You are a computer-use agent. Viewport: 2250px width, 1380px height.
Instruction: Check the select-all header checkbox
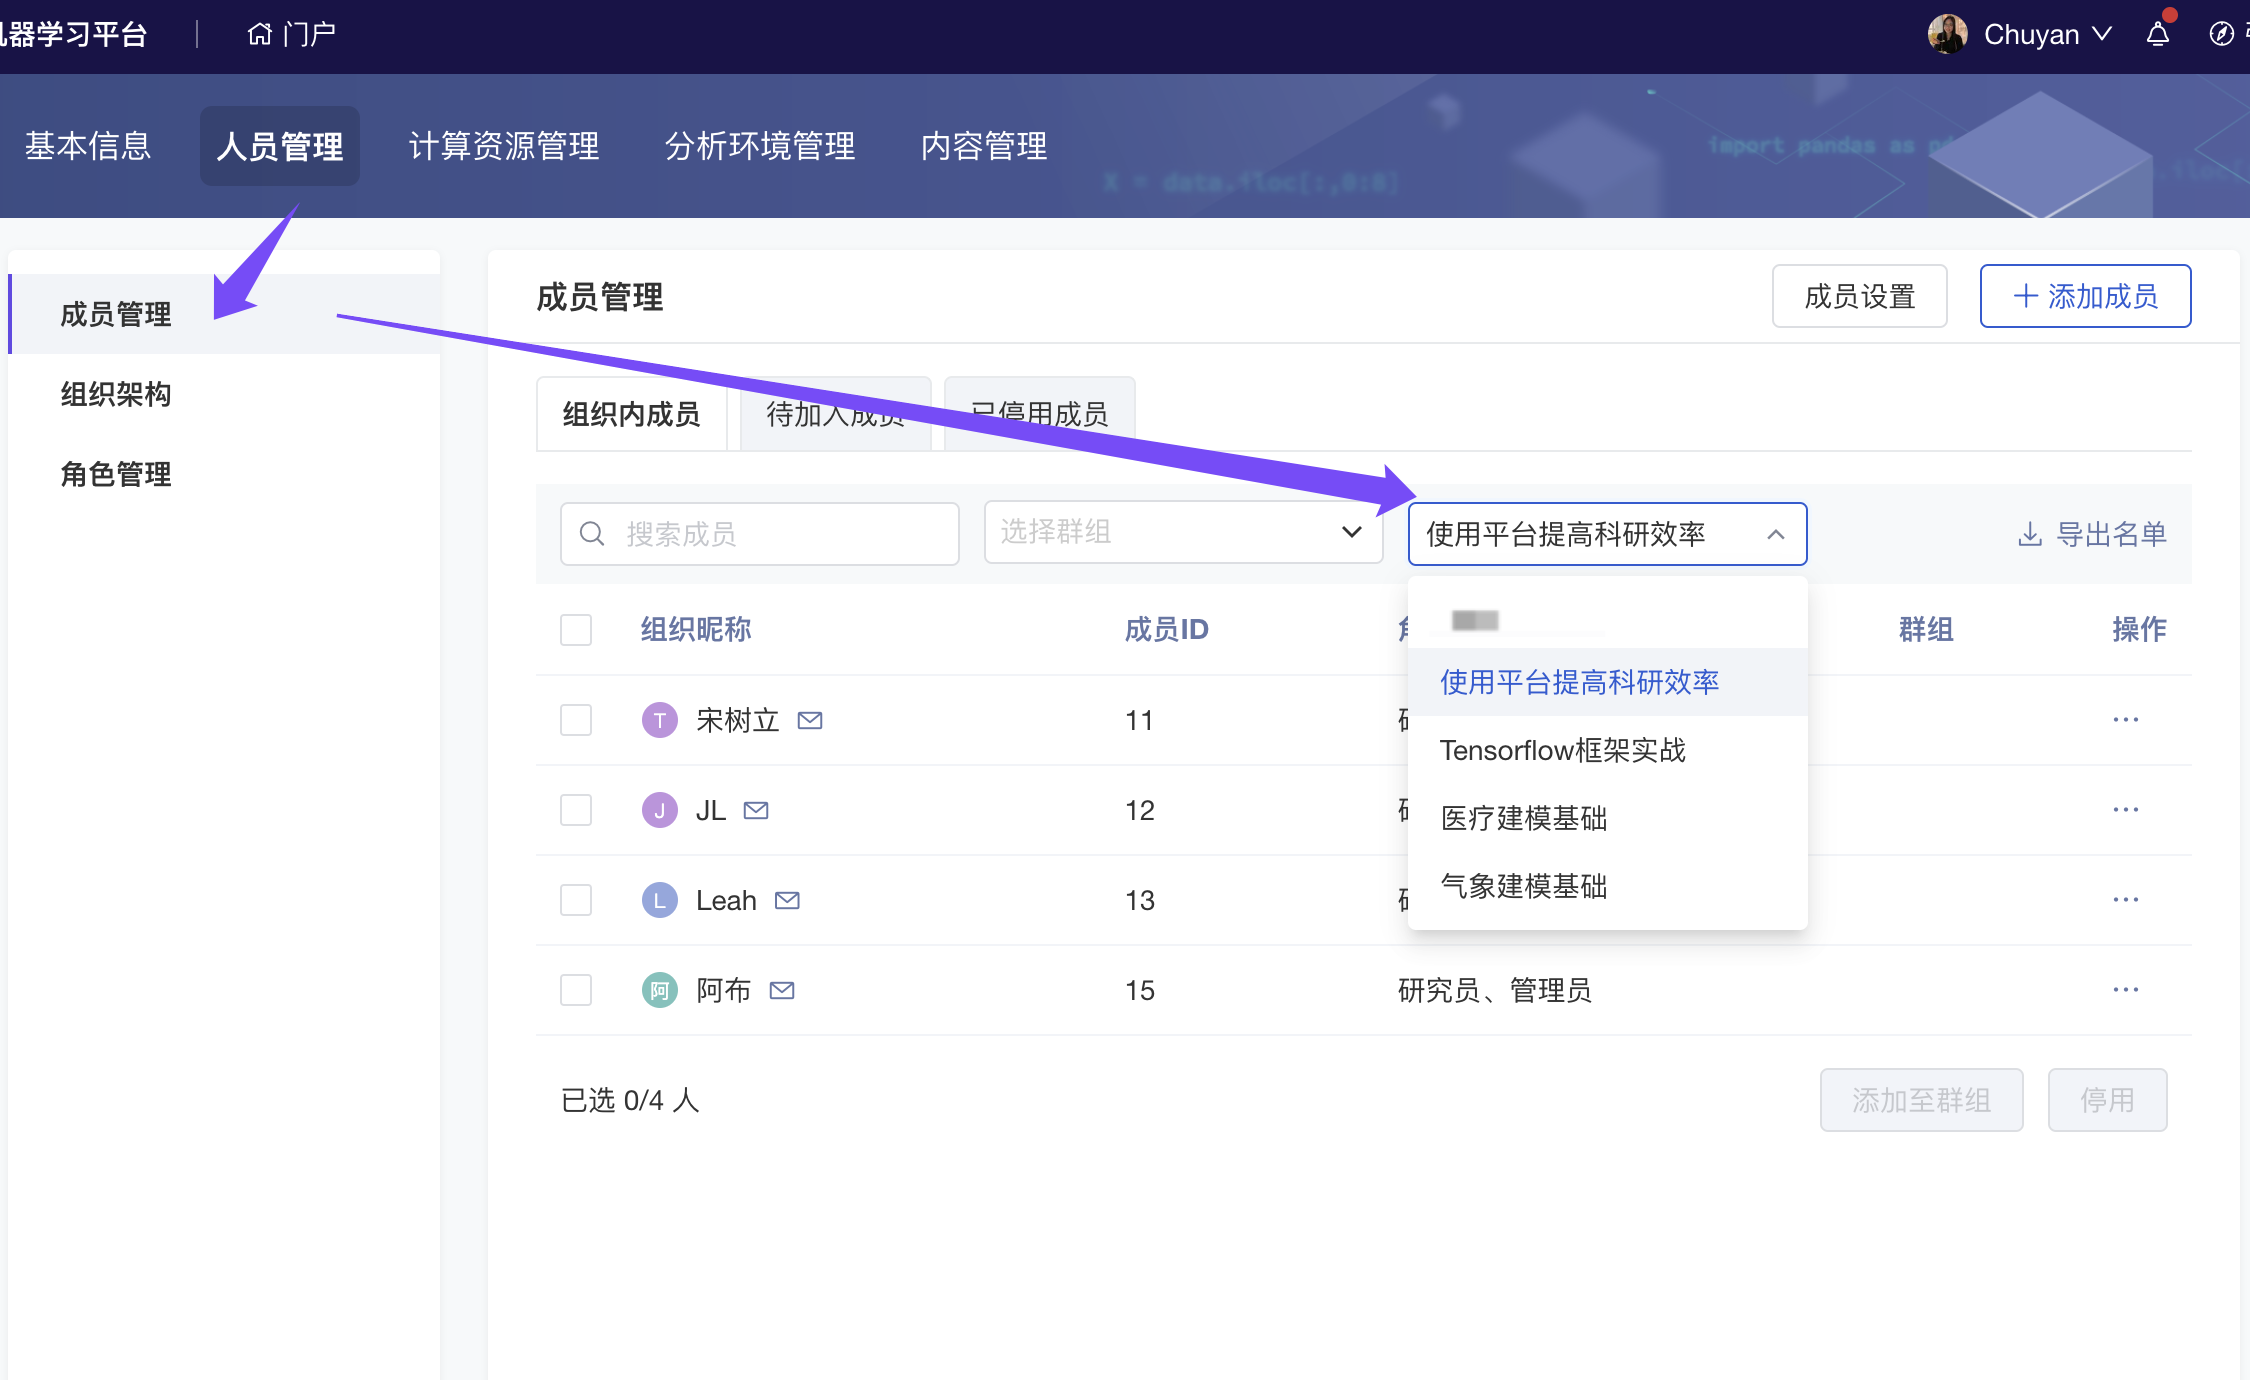576,630
